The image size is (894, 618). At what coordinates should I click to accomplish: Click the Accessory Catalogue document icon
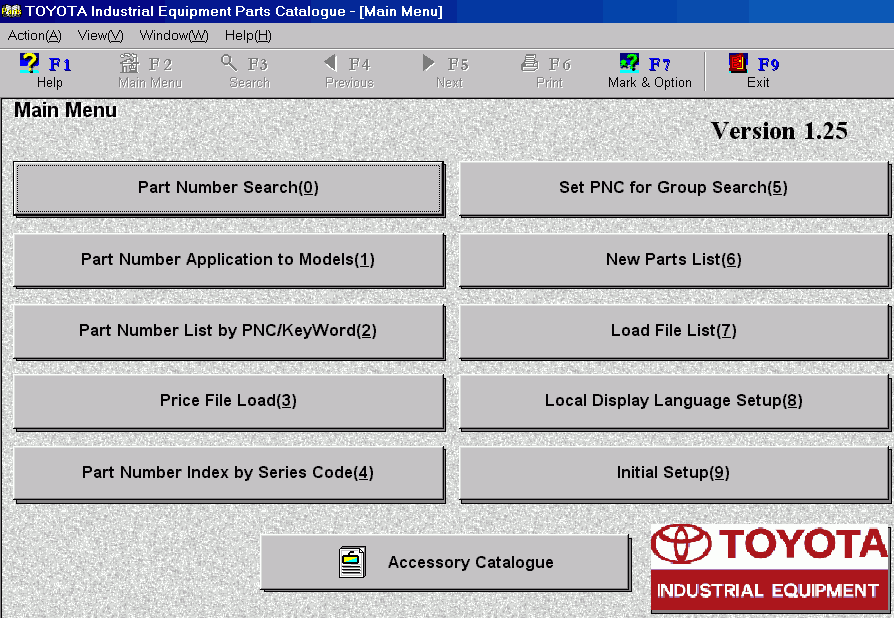(352, 562)
